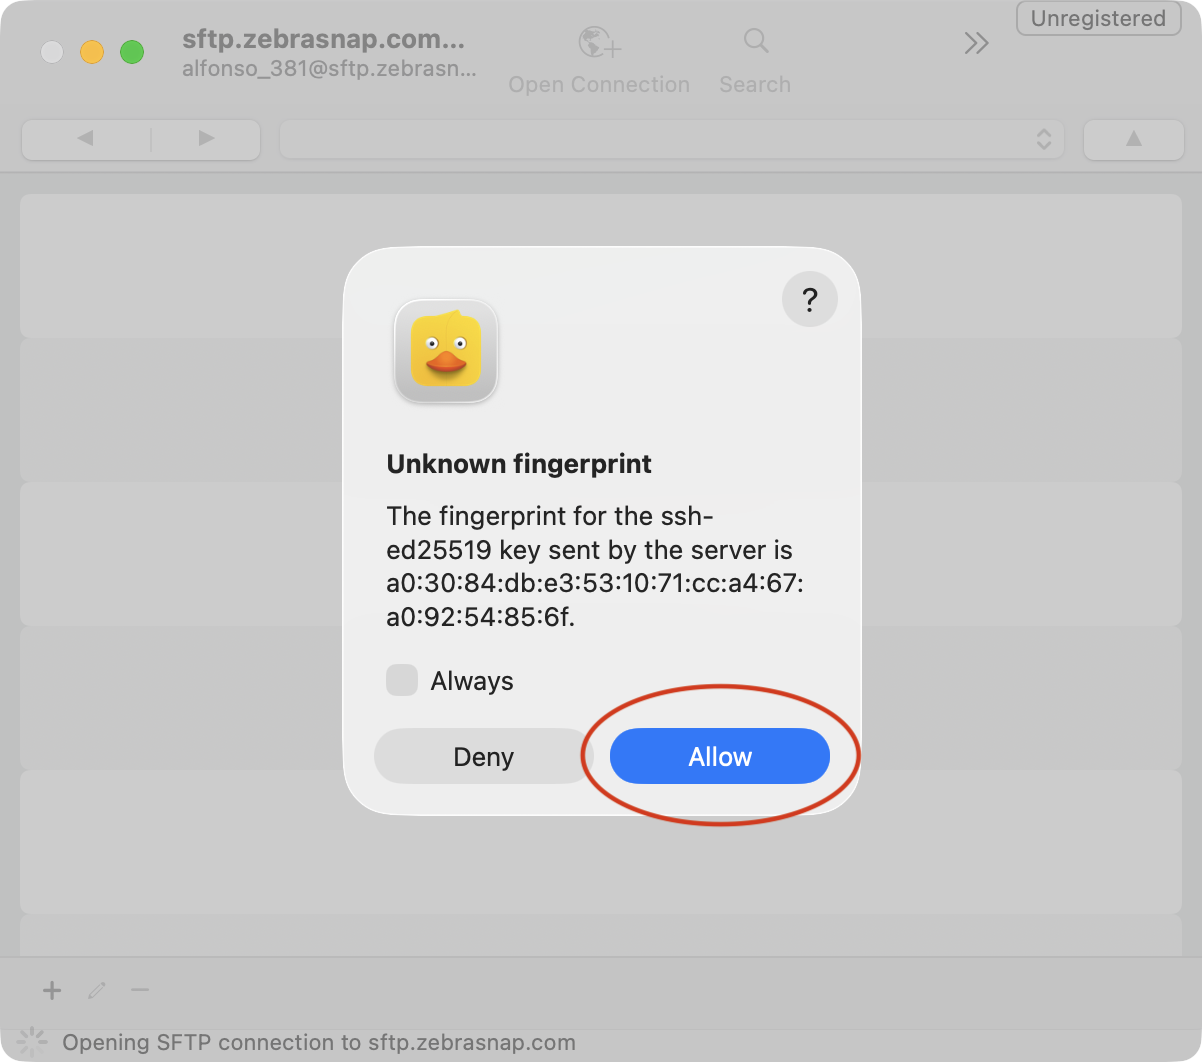Click the alfonso_381@sftp.zebrasn... subtitle
The width and height of the screenshot is (1202, 1062).
pos(329,69)
